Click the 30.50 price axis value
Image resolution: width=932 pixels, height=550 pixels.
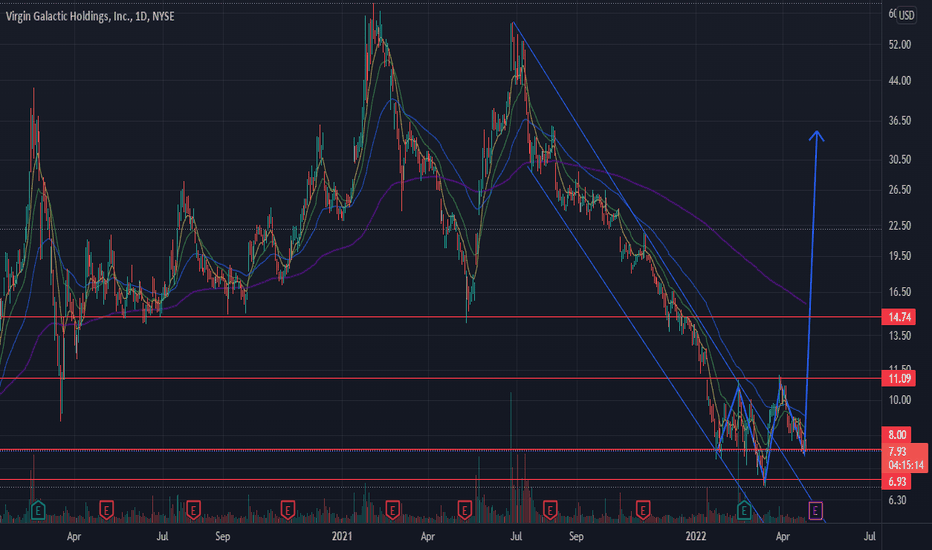click(x=899, y=159)
